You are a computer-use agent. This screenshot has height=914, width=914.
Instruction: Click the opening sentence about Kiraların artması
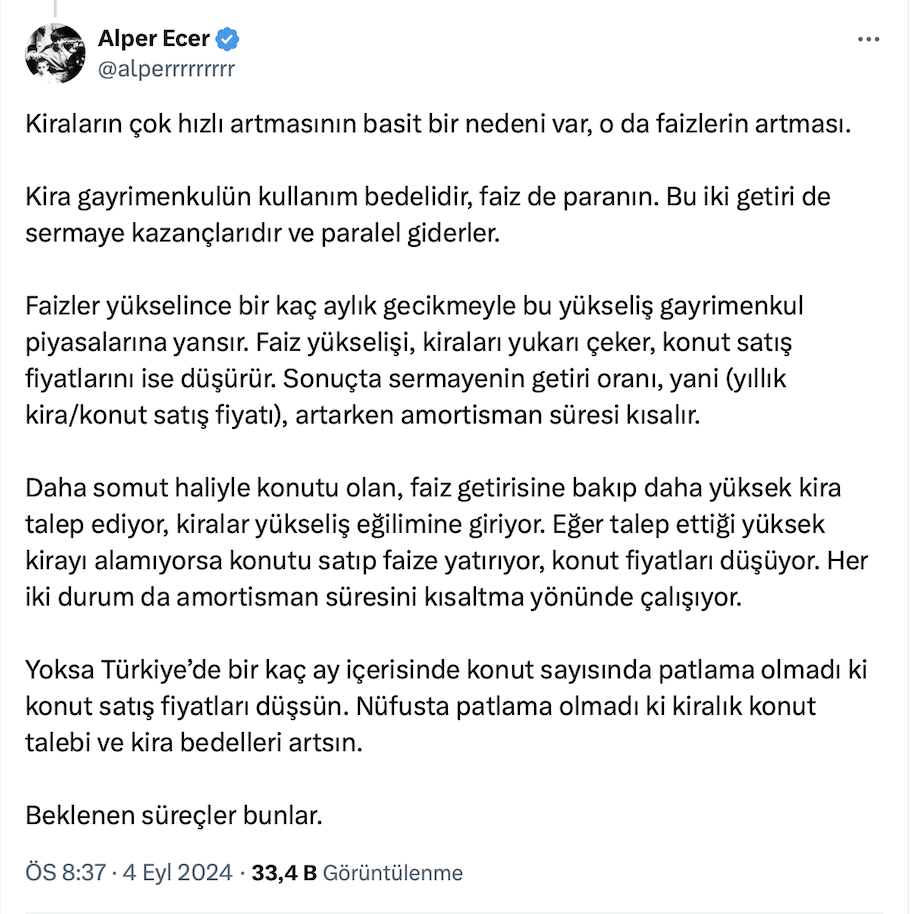[x=436, y=129]
